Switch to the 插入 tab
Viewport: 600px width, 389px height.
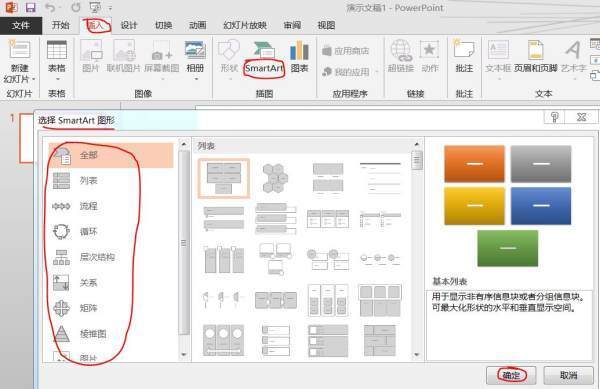(x=95, y=26)
